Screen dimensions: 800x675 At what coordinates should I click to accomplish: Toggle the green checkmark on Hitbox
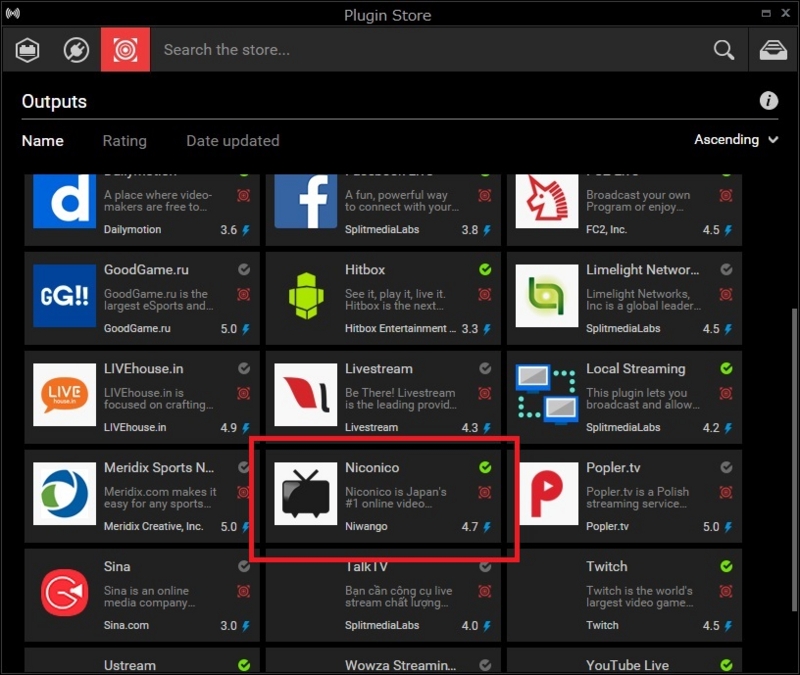point(485,269)
